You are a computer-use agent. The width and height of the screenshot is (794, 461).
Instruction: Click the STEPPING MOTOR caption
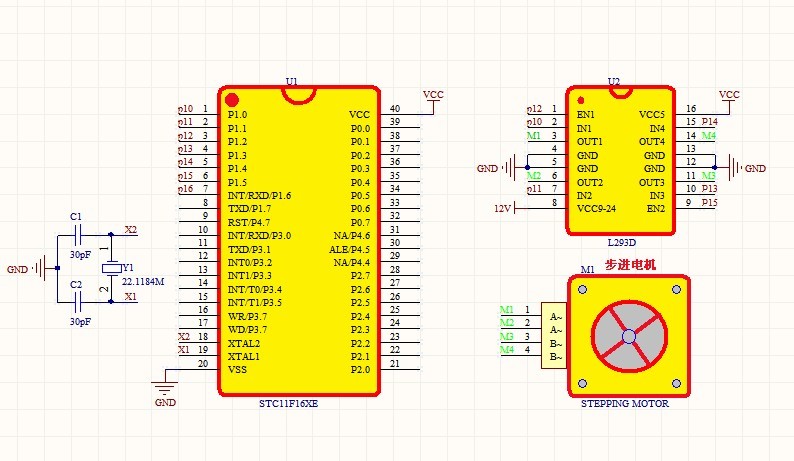click(625, 404)
